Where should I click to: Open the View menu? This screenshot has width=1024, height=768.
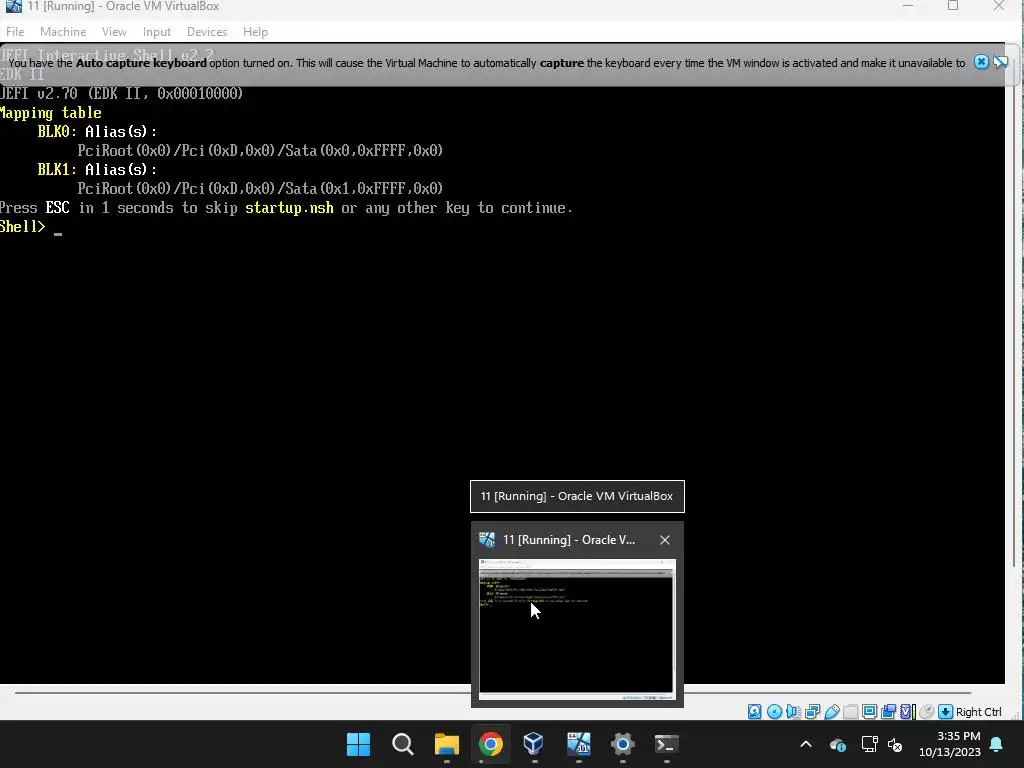point(114,31)
